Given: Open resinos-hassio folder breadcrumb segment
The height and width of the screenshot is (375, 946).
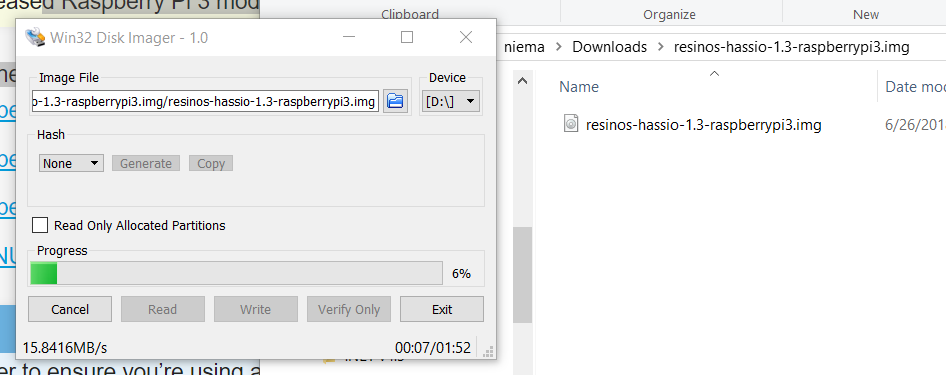Looking at the screenshot, I should pyautogui.click(x=792, y=47).
